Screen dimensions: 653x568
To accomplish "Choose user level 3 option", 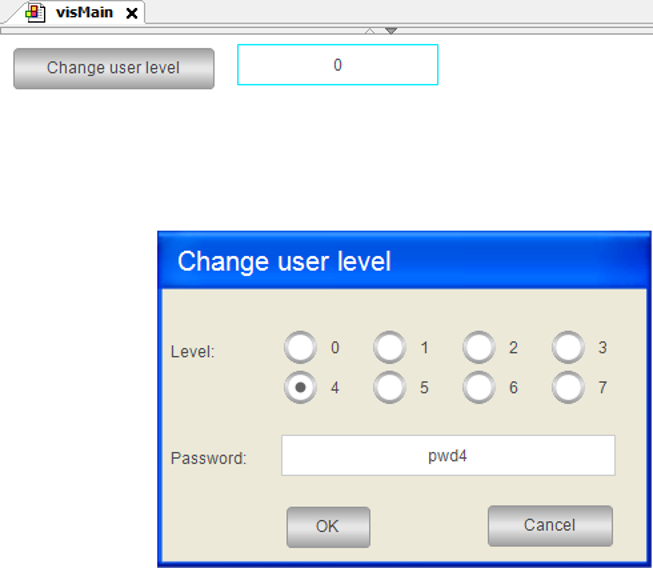I will pyautogui.click(x=568, y=348).
